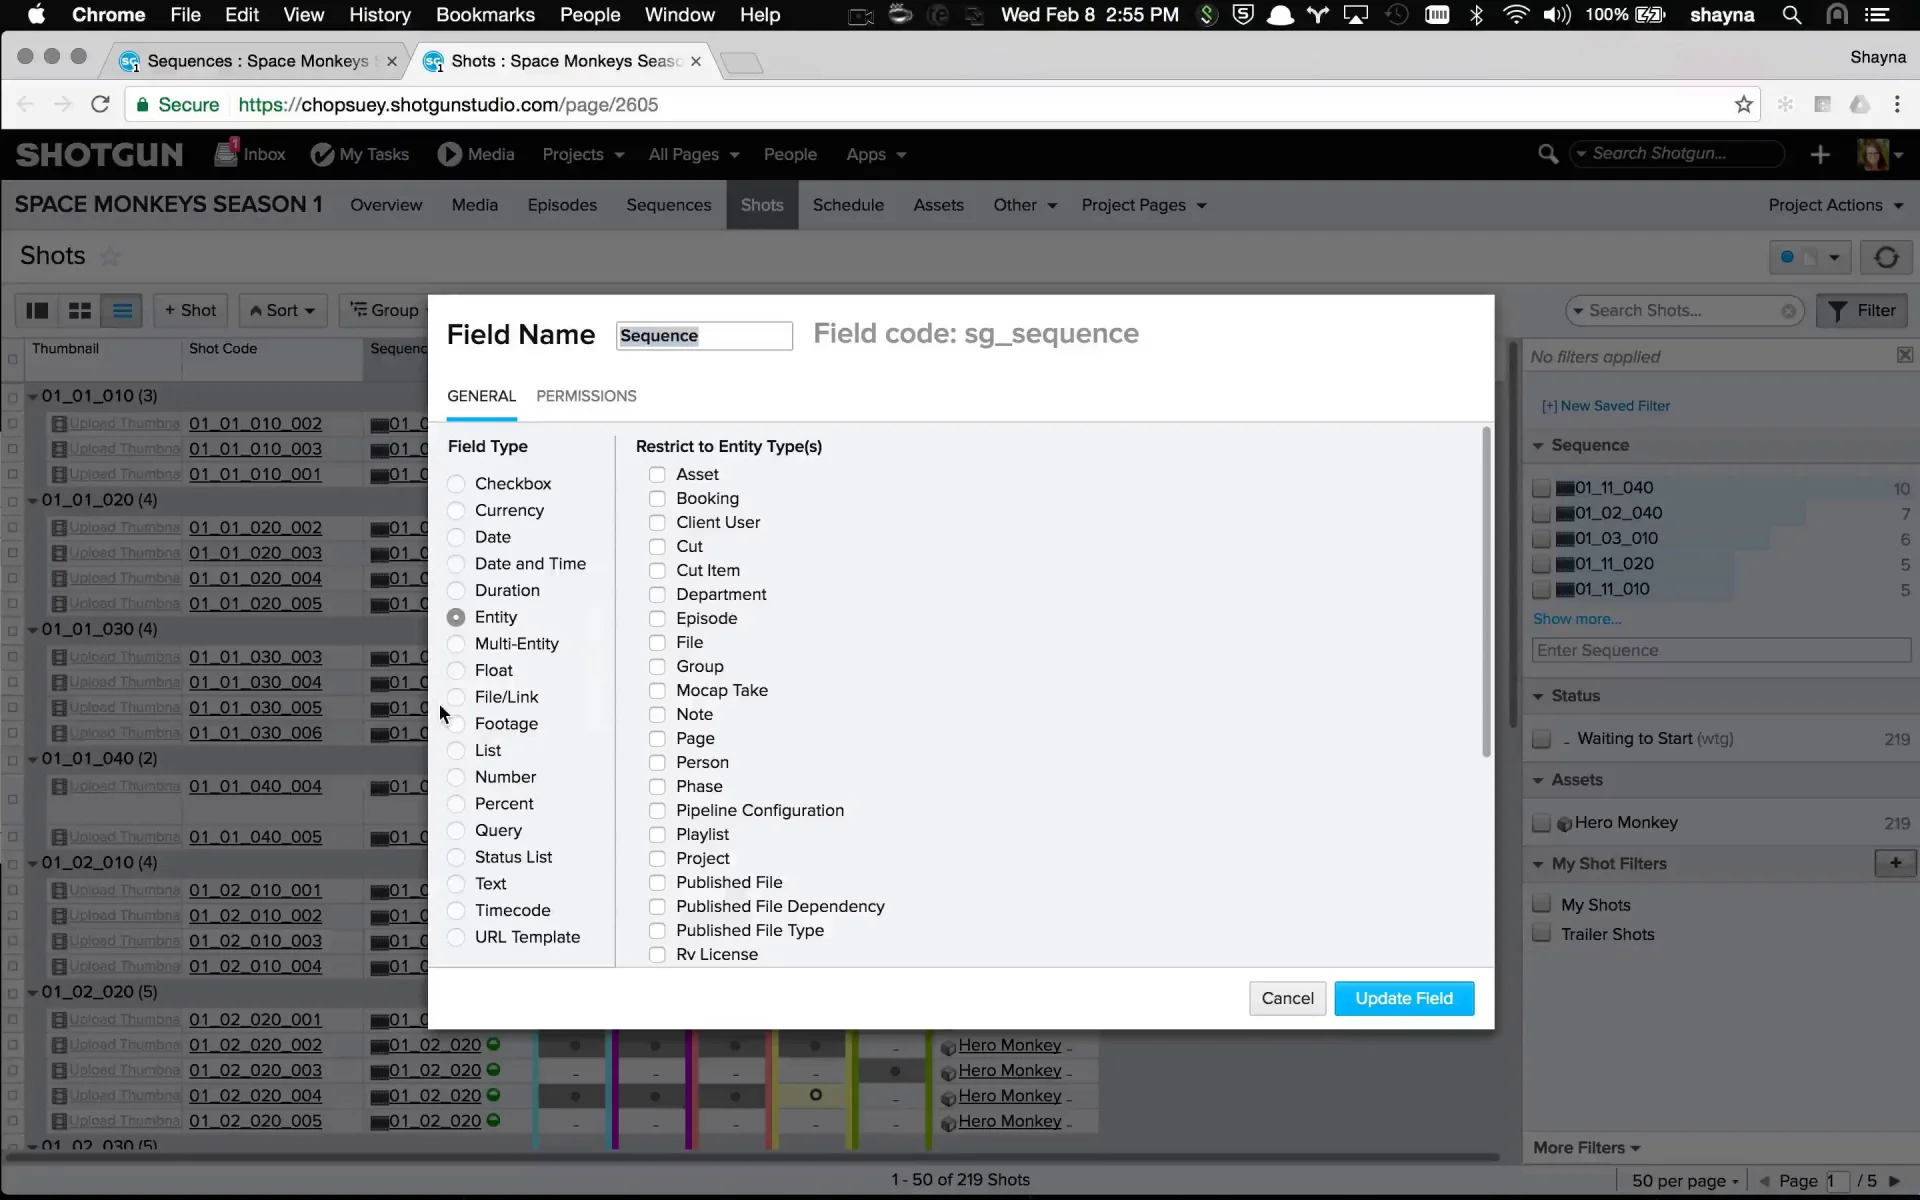
Task: Click the refresh page icon
Action: [1886, 257]
